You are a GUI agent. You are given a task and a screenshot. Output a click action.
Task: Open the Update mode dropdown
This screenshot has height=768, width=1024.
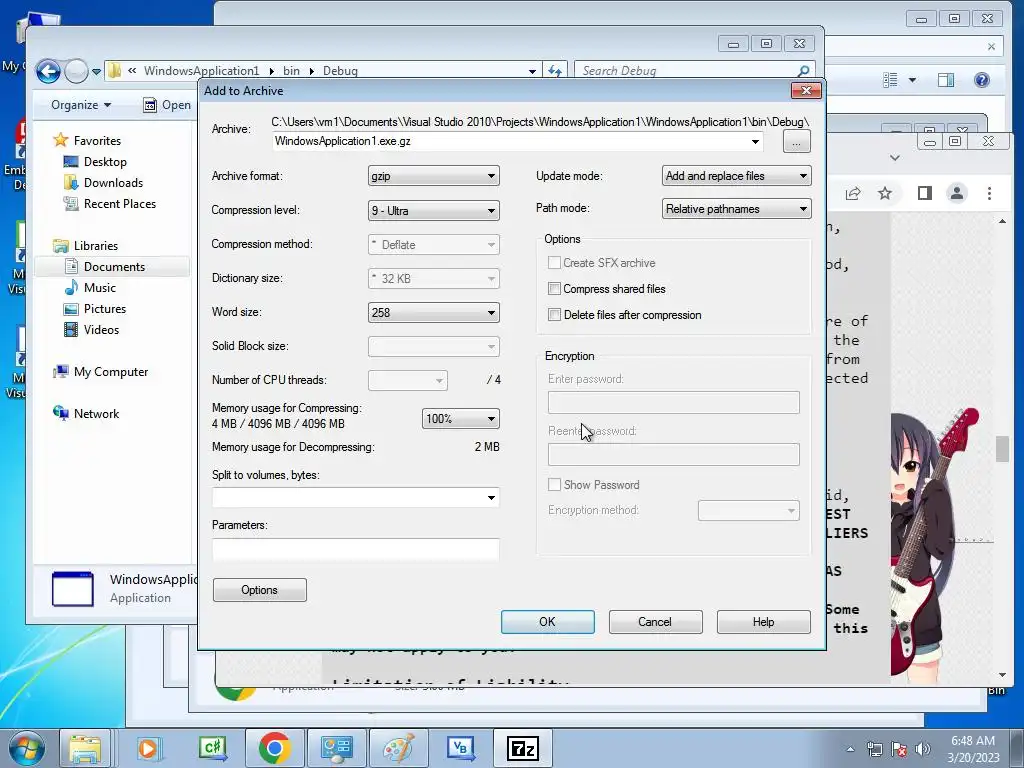coord(737,176)
